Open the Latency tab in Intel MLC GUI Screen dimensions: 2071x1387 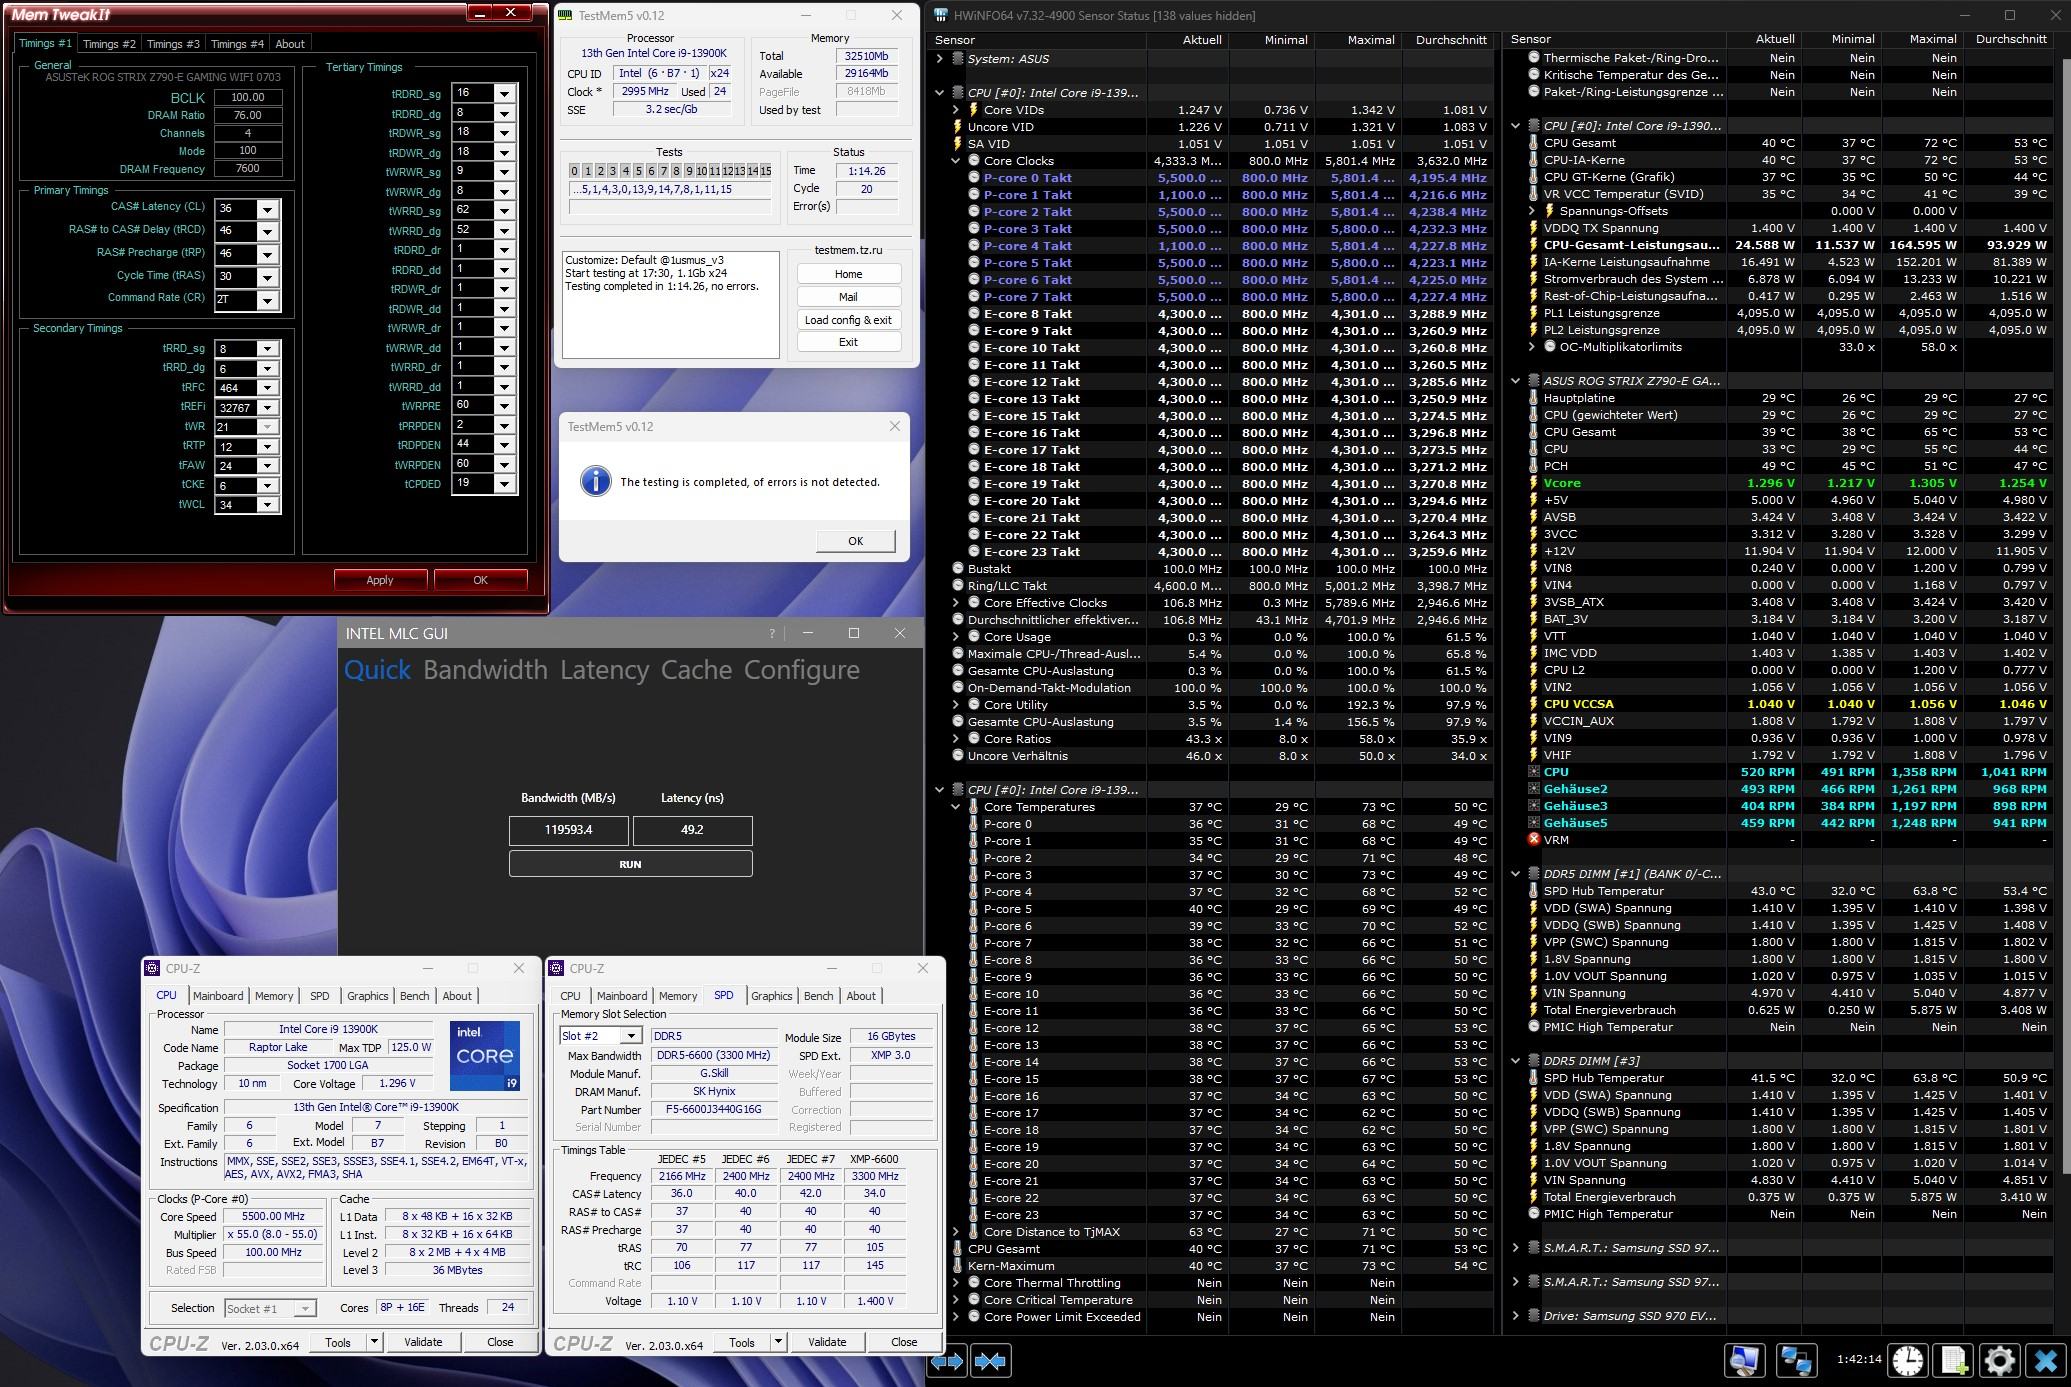(x=604, y=670)
